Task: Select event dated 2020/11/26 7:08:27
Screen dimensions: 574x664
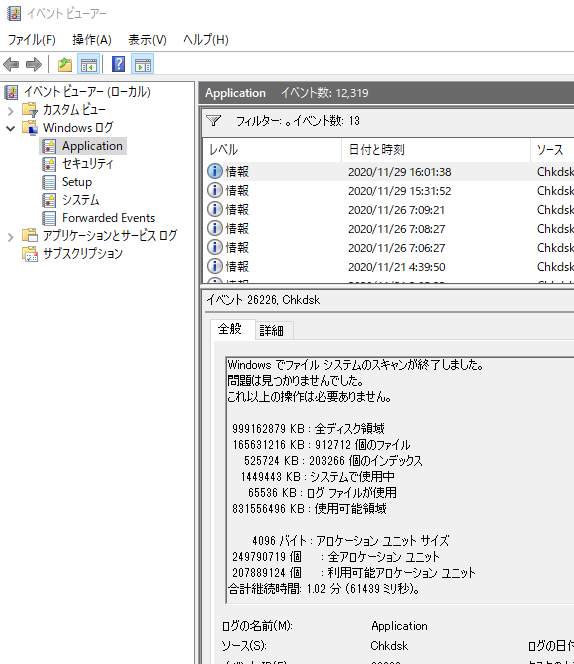Action: [x=389, y=229]
